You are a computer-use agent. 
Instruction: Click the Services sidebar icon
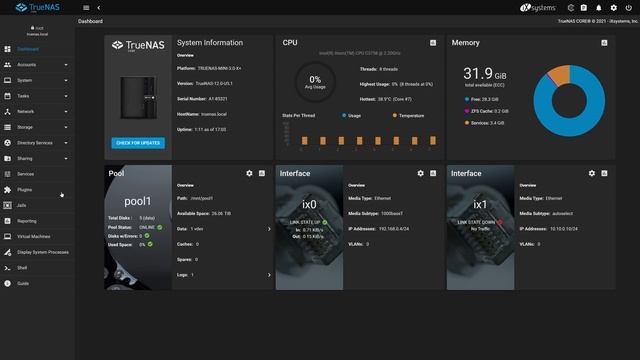coord(7,174)
